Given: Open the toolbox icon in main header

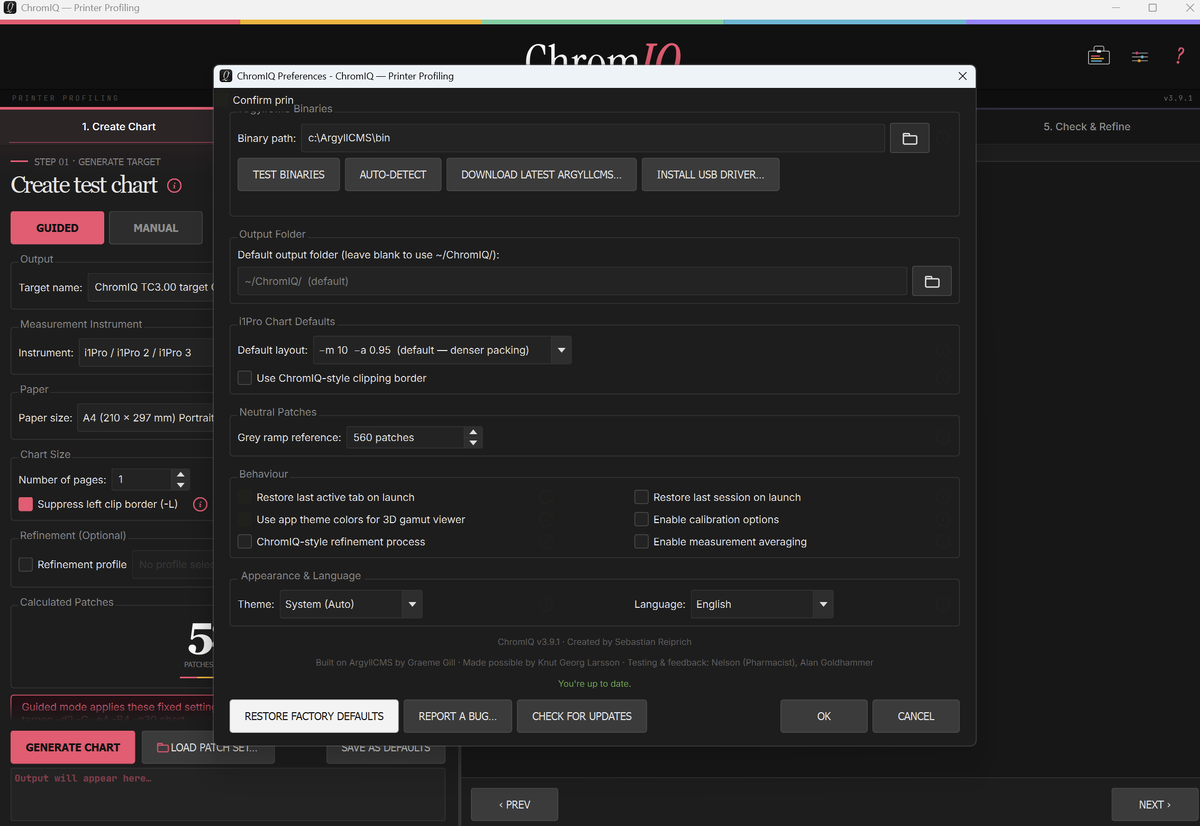Looking at the screenshot, I should click(x=1098, y=56).
